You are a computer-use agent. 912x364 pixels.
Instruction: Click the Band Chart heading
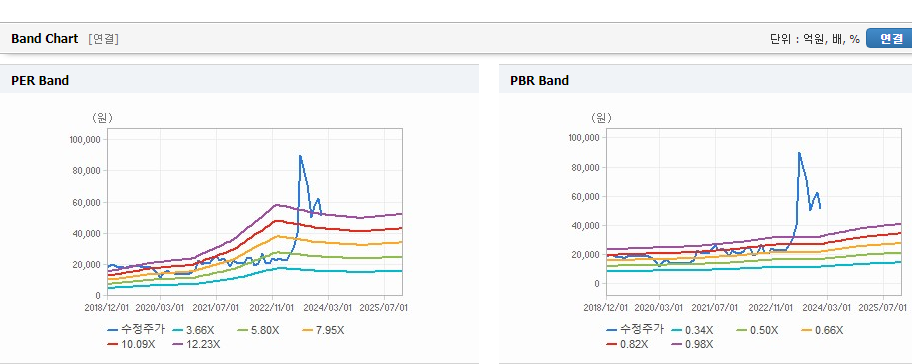pyautogui.click(x=44, y=39)
